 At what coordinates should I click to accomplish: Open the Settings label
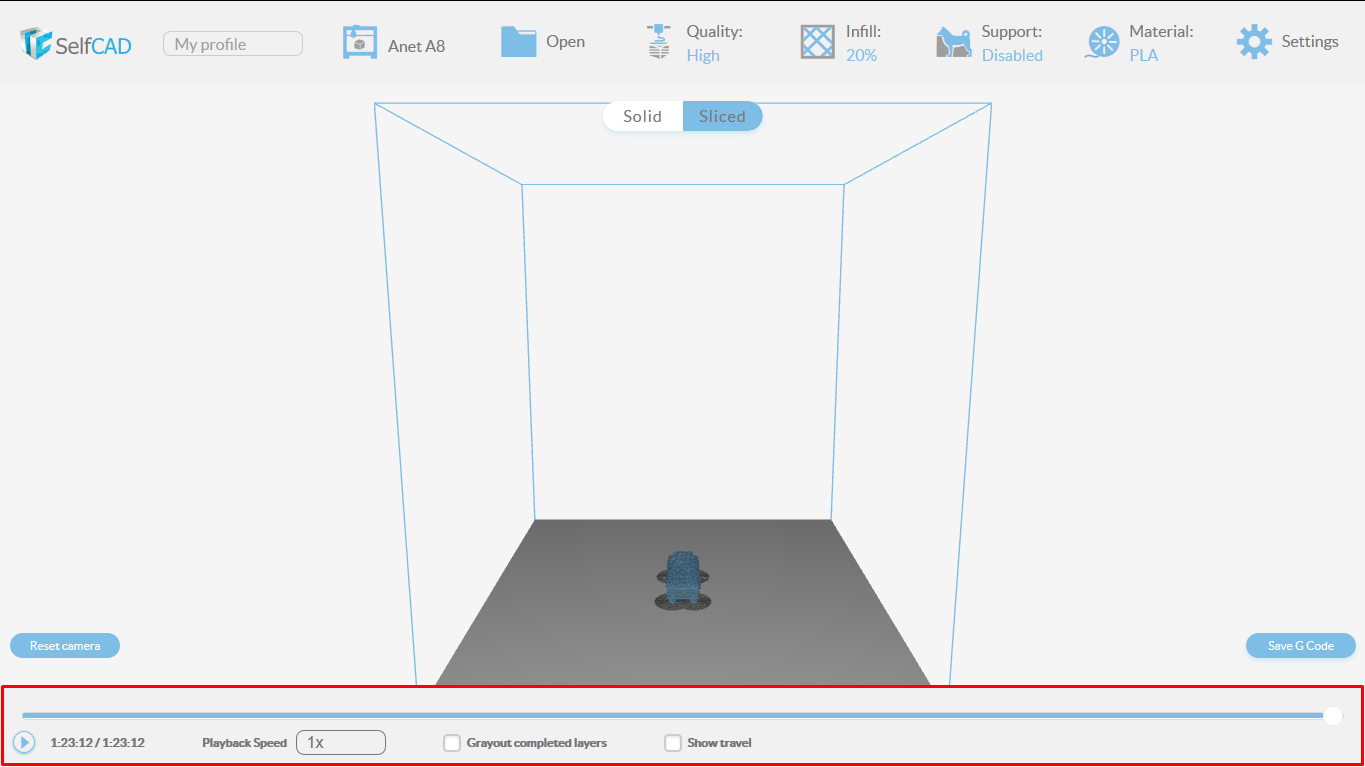point(1310,42)
